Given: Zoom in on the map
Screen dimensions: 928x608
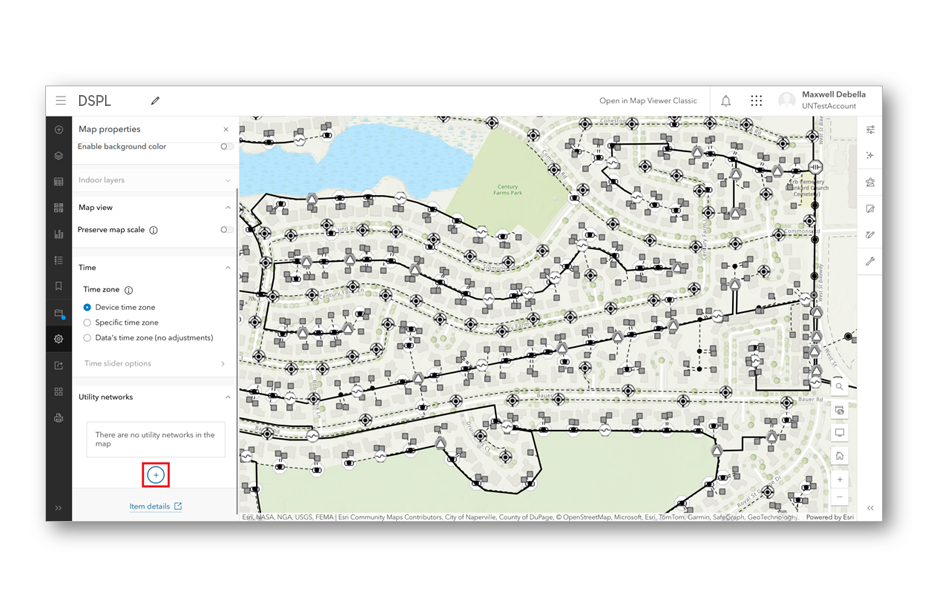Looking at the screenshot, I should [840, 480].
